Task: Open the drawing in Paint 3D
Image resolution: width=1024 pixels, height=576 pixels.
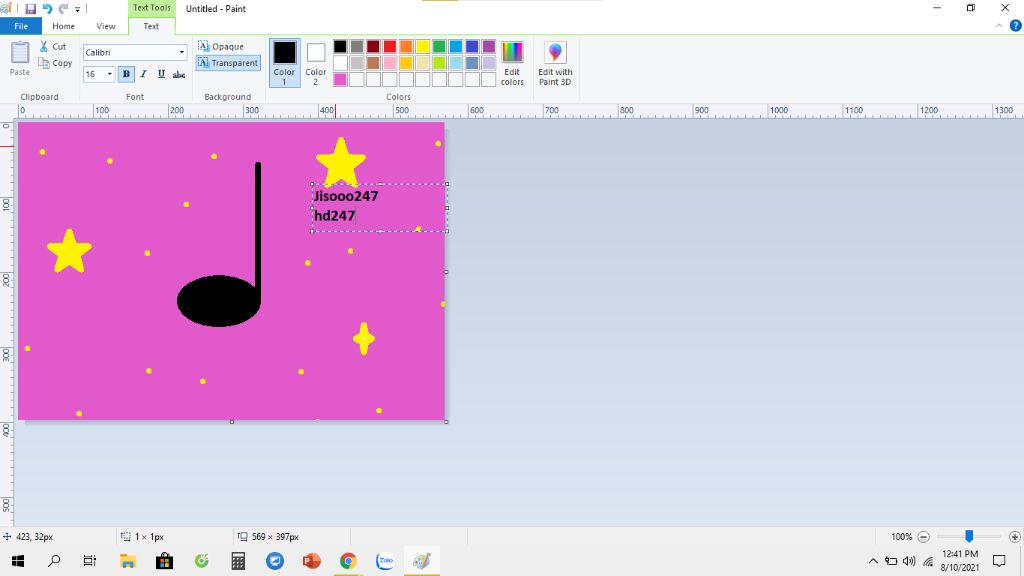Action: point(555,63)
